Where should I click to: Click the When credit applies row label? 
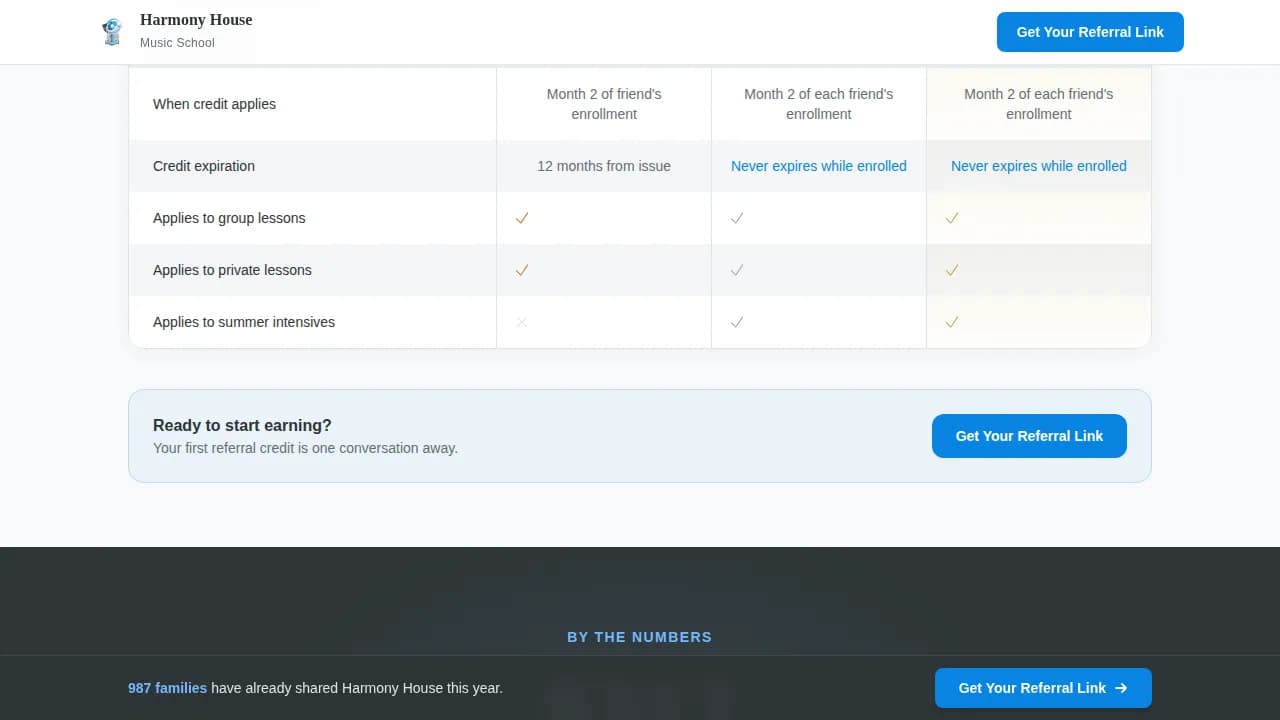point(214,104)
